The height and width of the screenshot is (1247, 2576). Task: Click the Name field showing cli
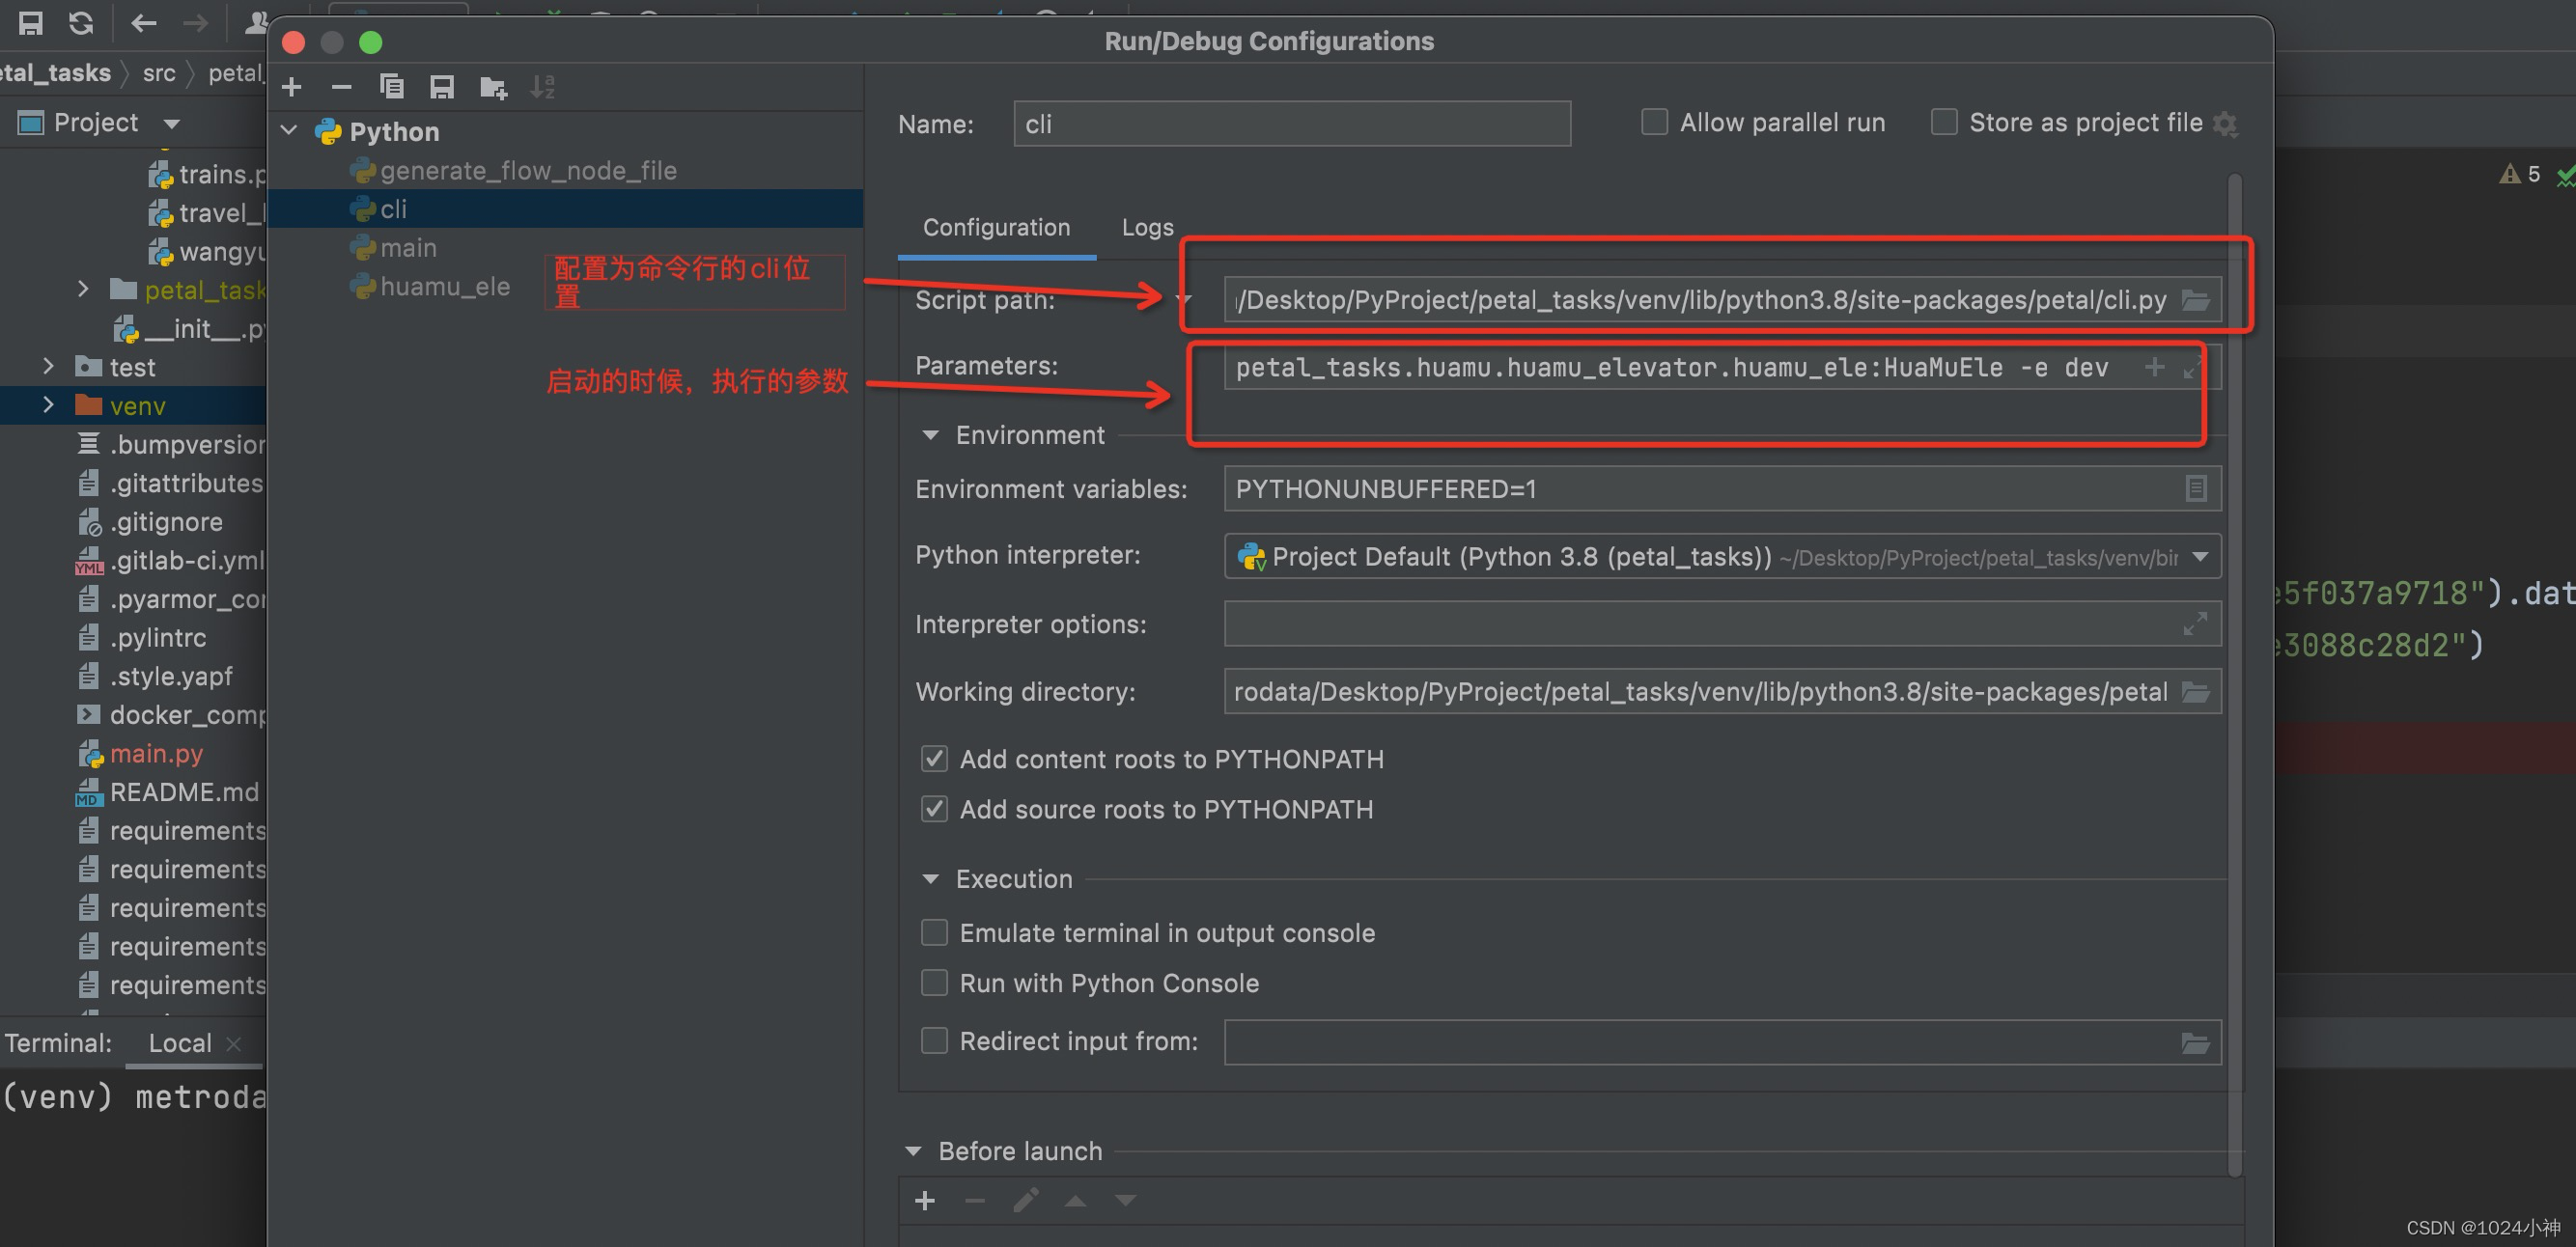1290,123
